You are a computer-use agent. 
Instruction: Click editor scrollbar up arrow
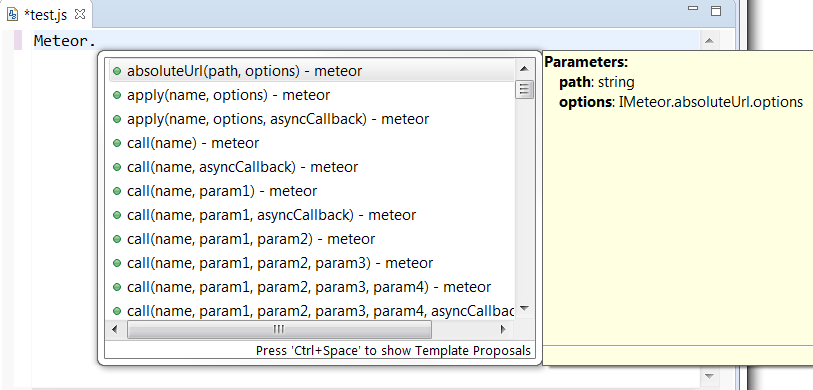click(x=709, y=40)
